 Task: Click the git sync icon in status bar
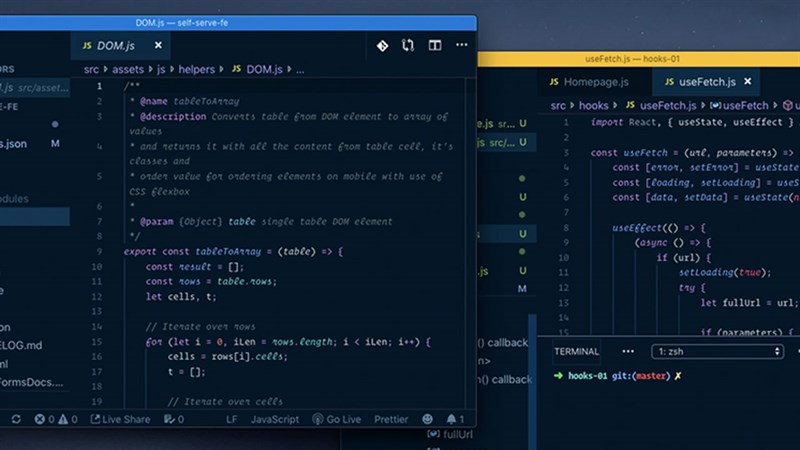pyautogui.click(x=15, y=419)
